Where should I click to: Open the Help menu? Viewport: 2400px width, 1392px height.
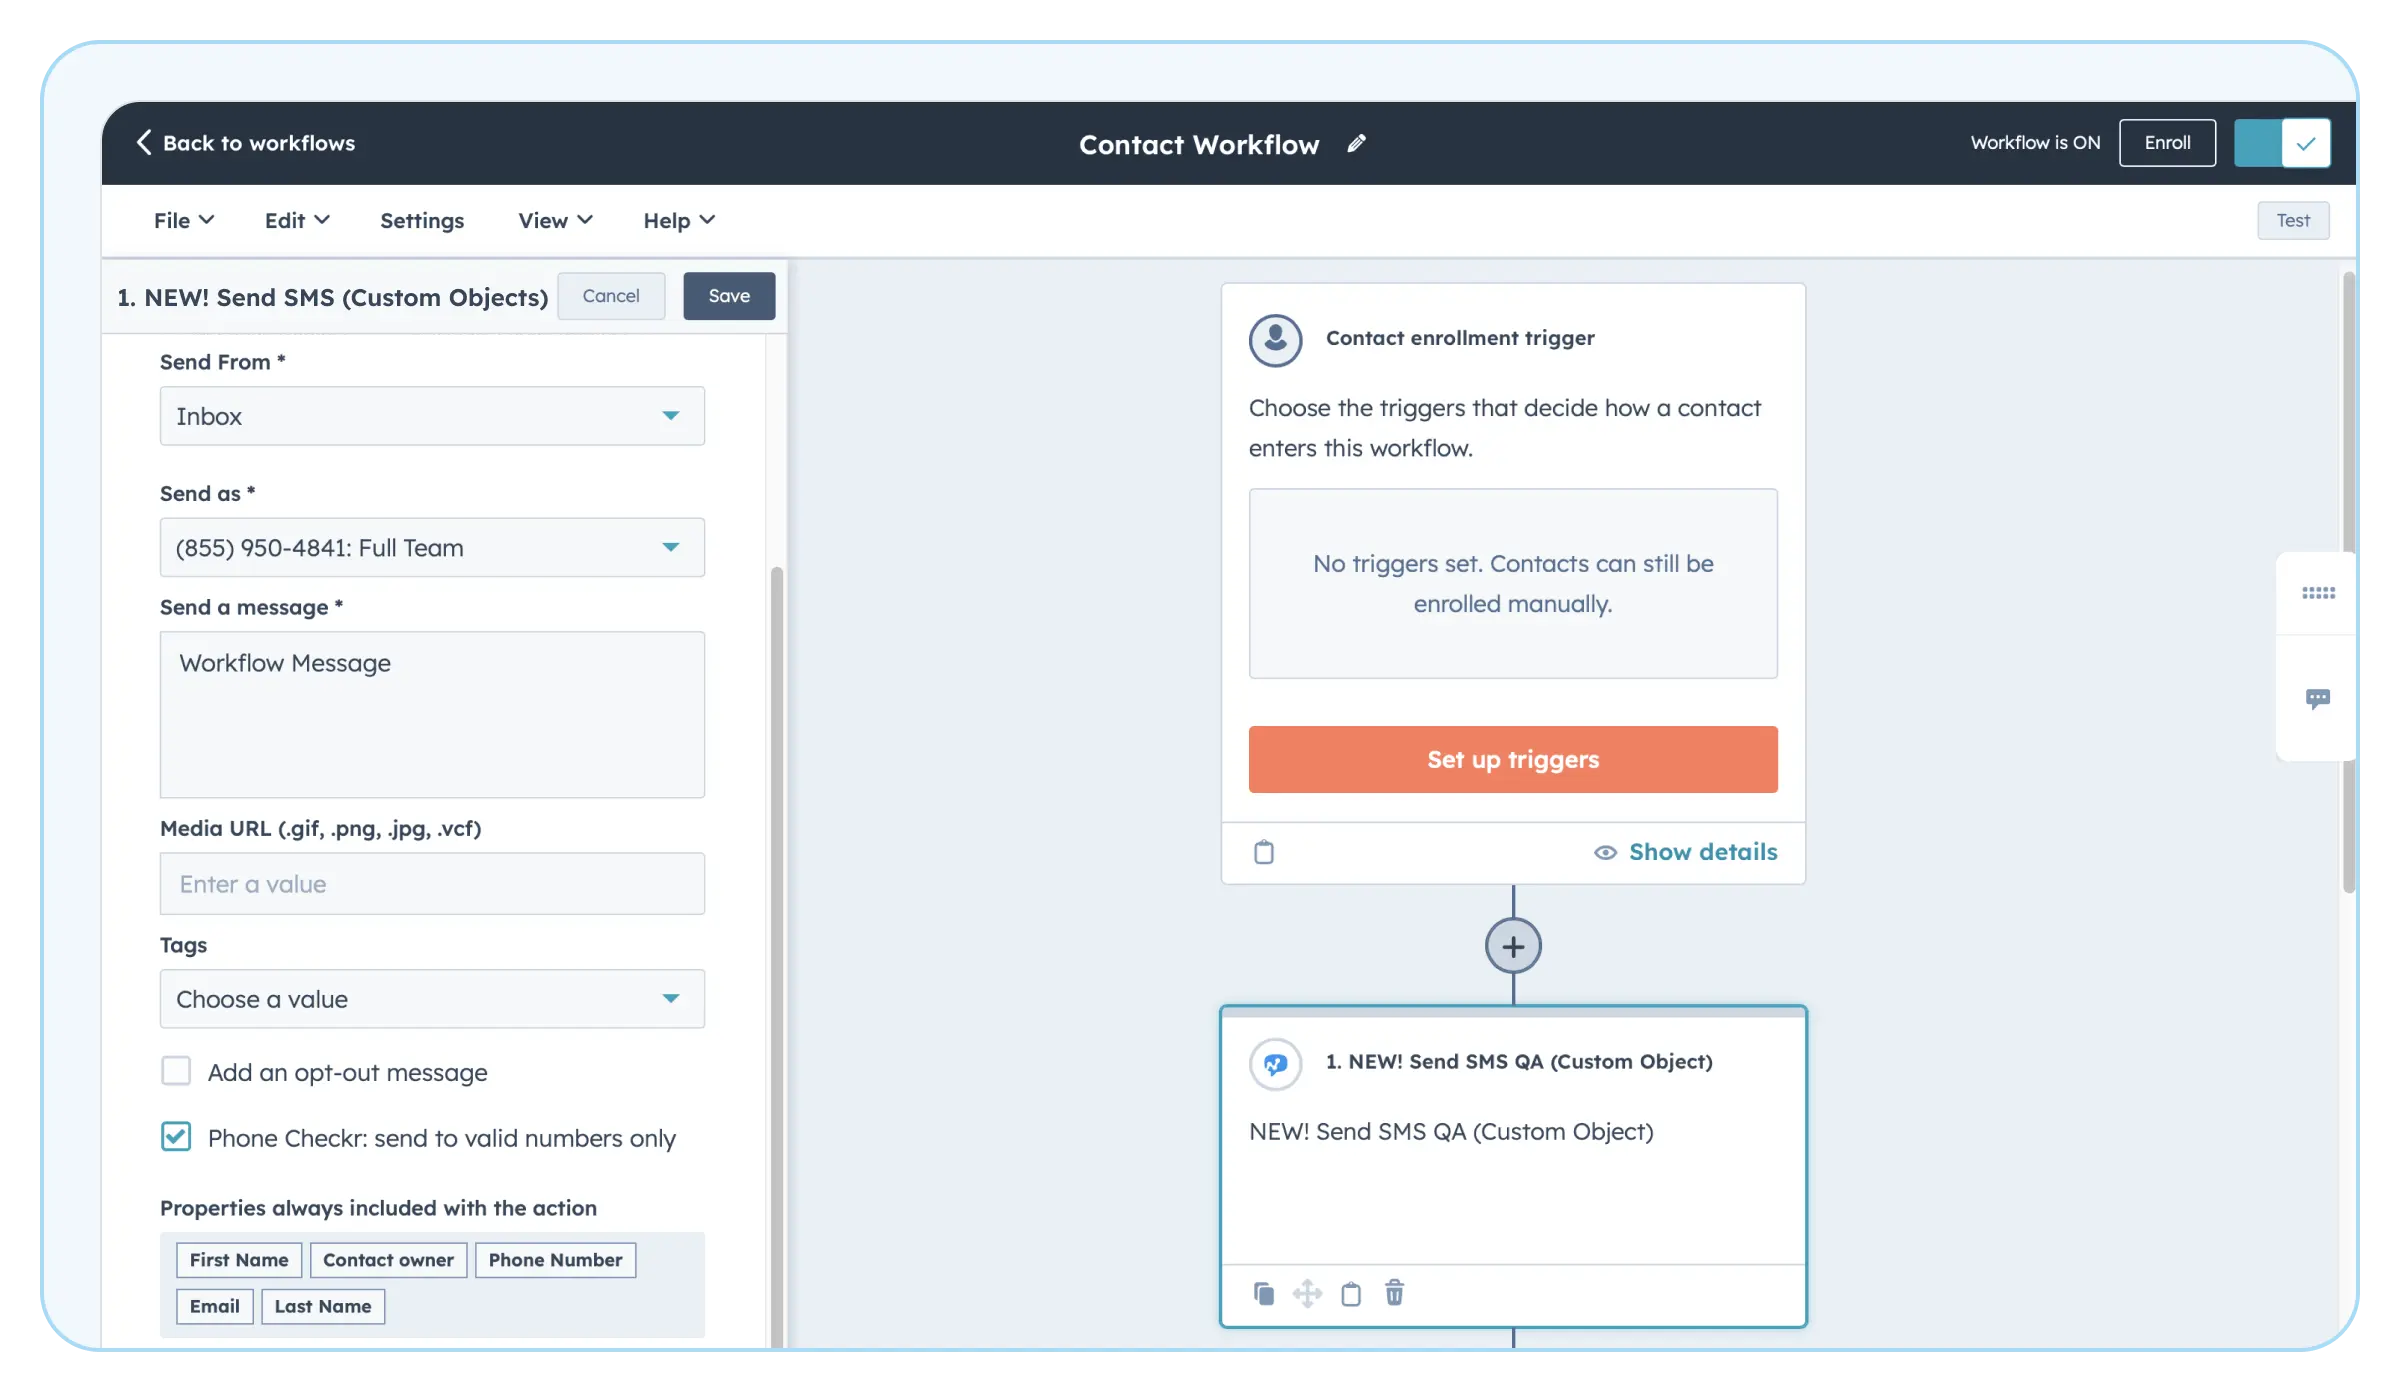point(679,220)
